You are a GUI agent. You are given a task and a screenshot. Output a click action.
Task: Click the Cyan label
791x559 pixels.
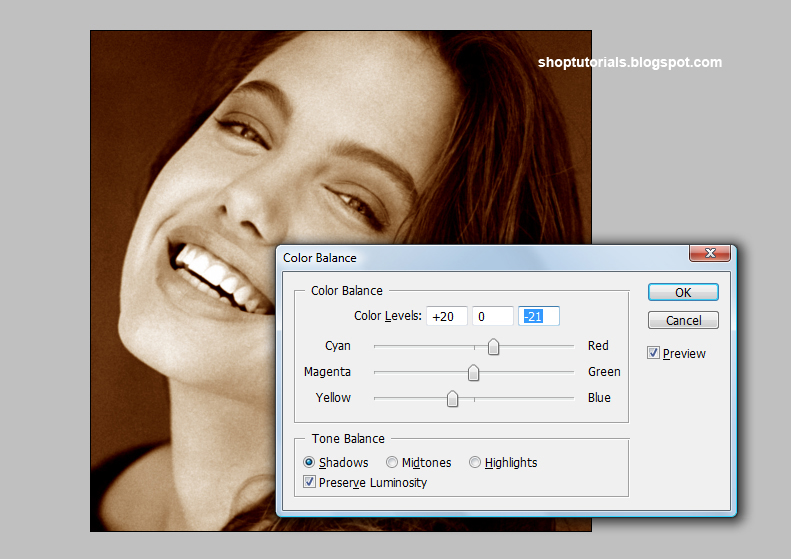pyautogui.click(x=337, y=346)
